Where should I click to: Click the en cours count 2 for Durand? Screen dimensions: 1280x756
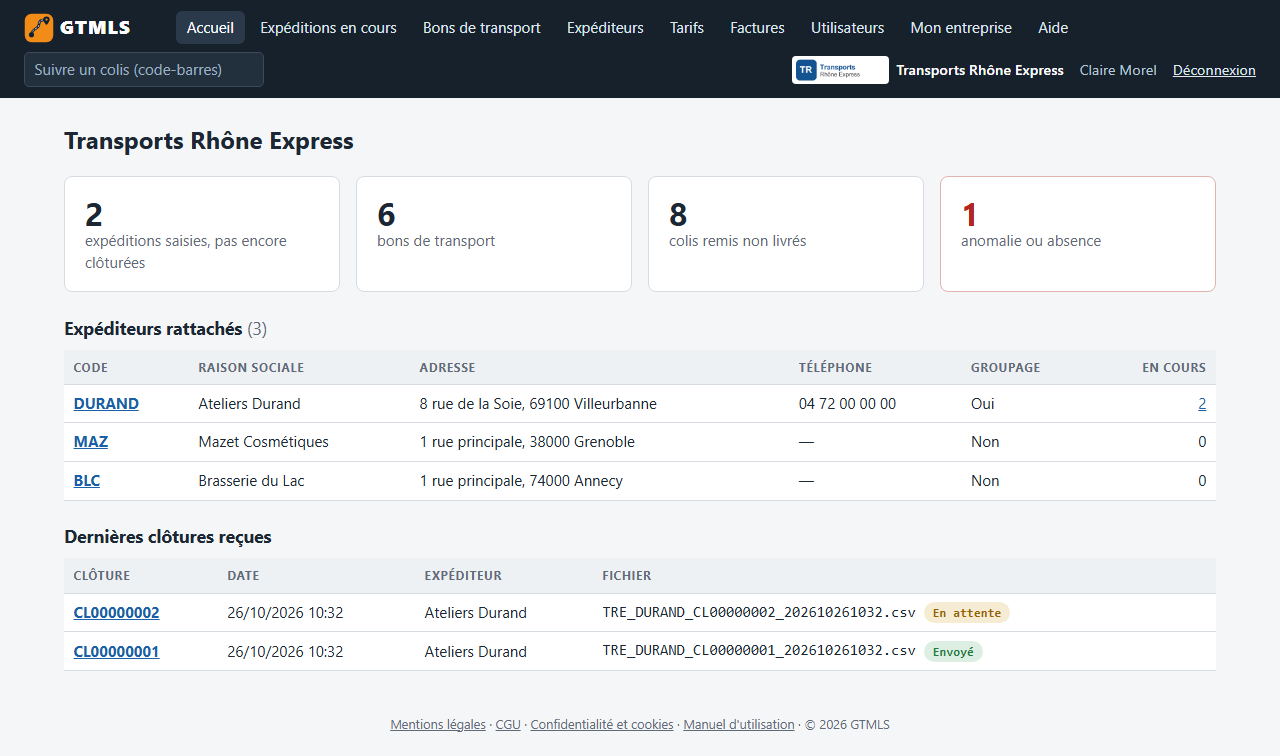click(1202, 404)
